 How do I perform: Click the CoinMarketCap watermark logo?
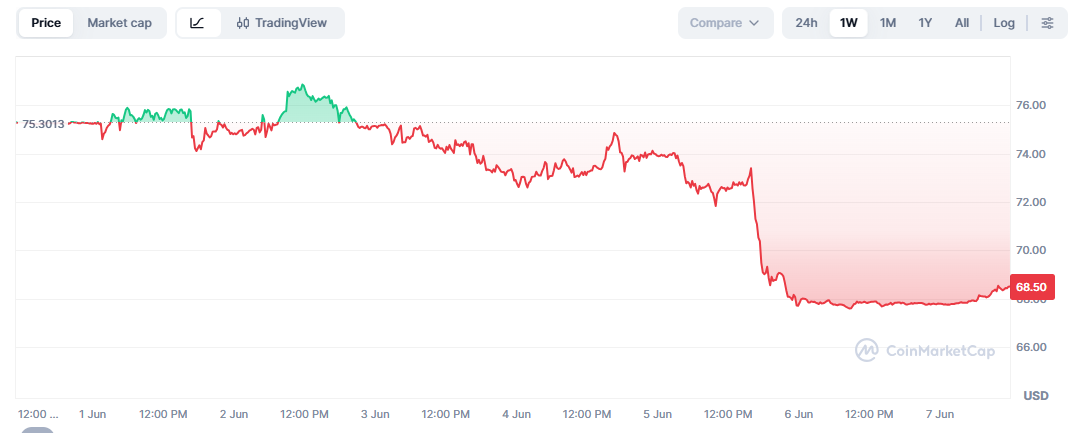[866, 350]
